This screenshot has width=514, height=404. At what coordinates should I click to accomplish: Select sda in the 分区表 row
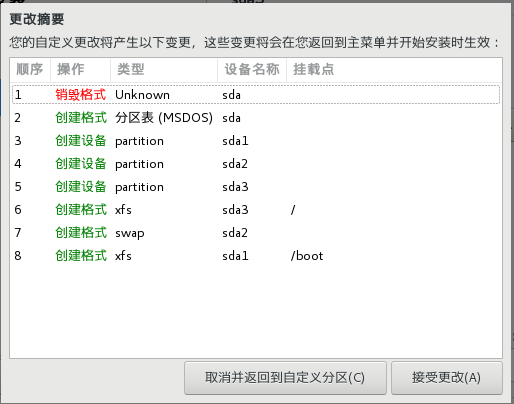click(231, 118)
